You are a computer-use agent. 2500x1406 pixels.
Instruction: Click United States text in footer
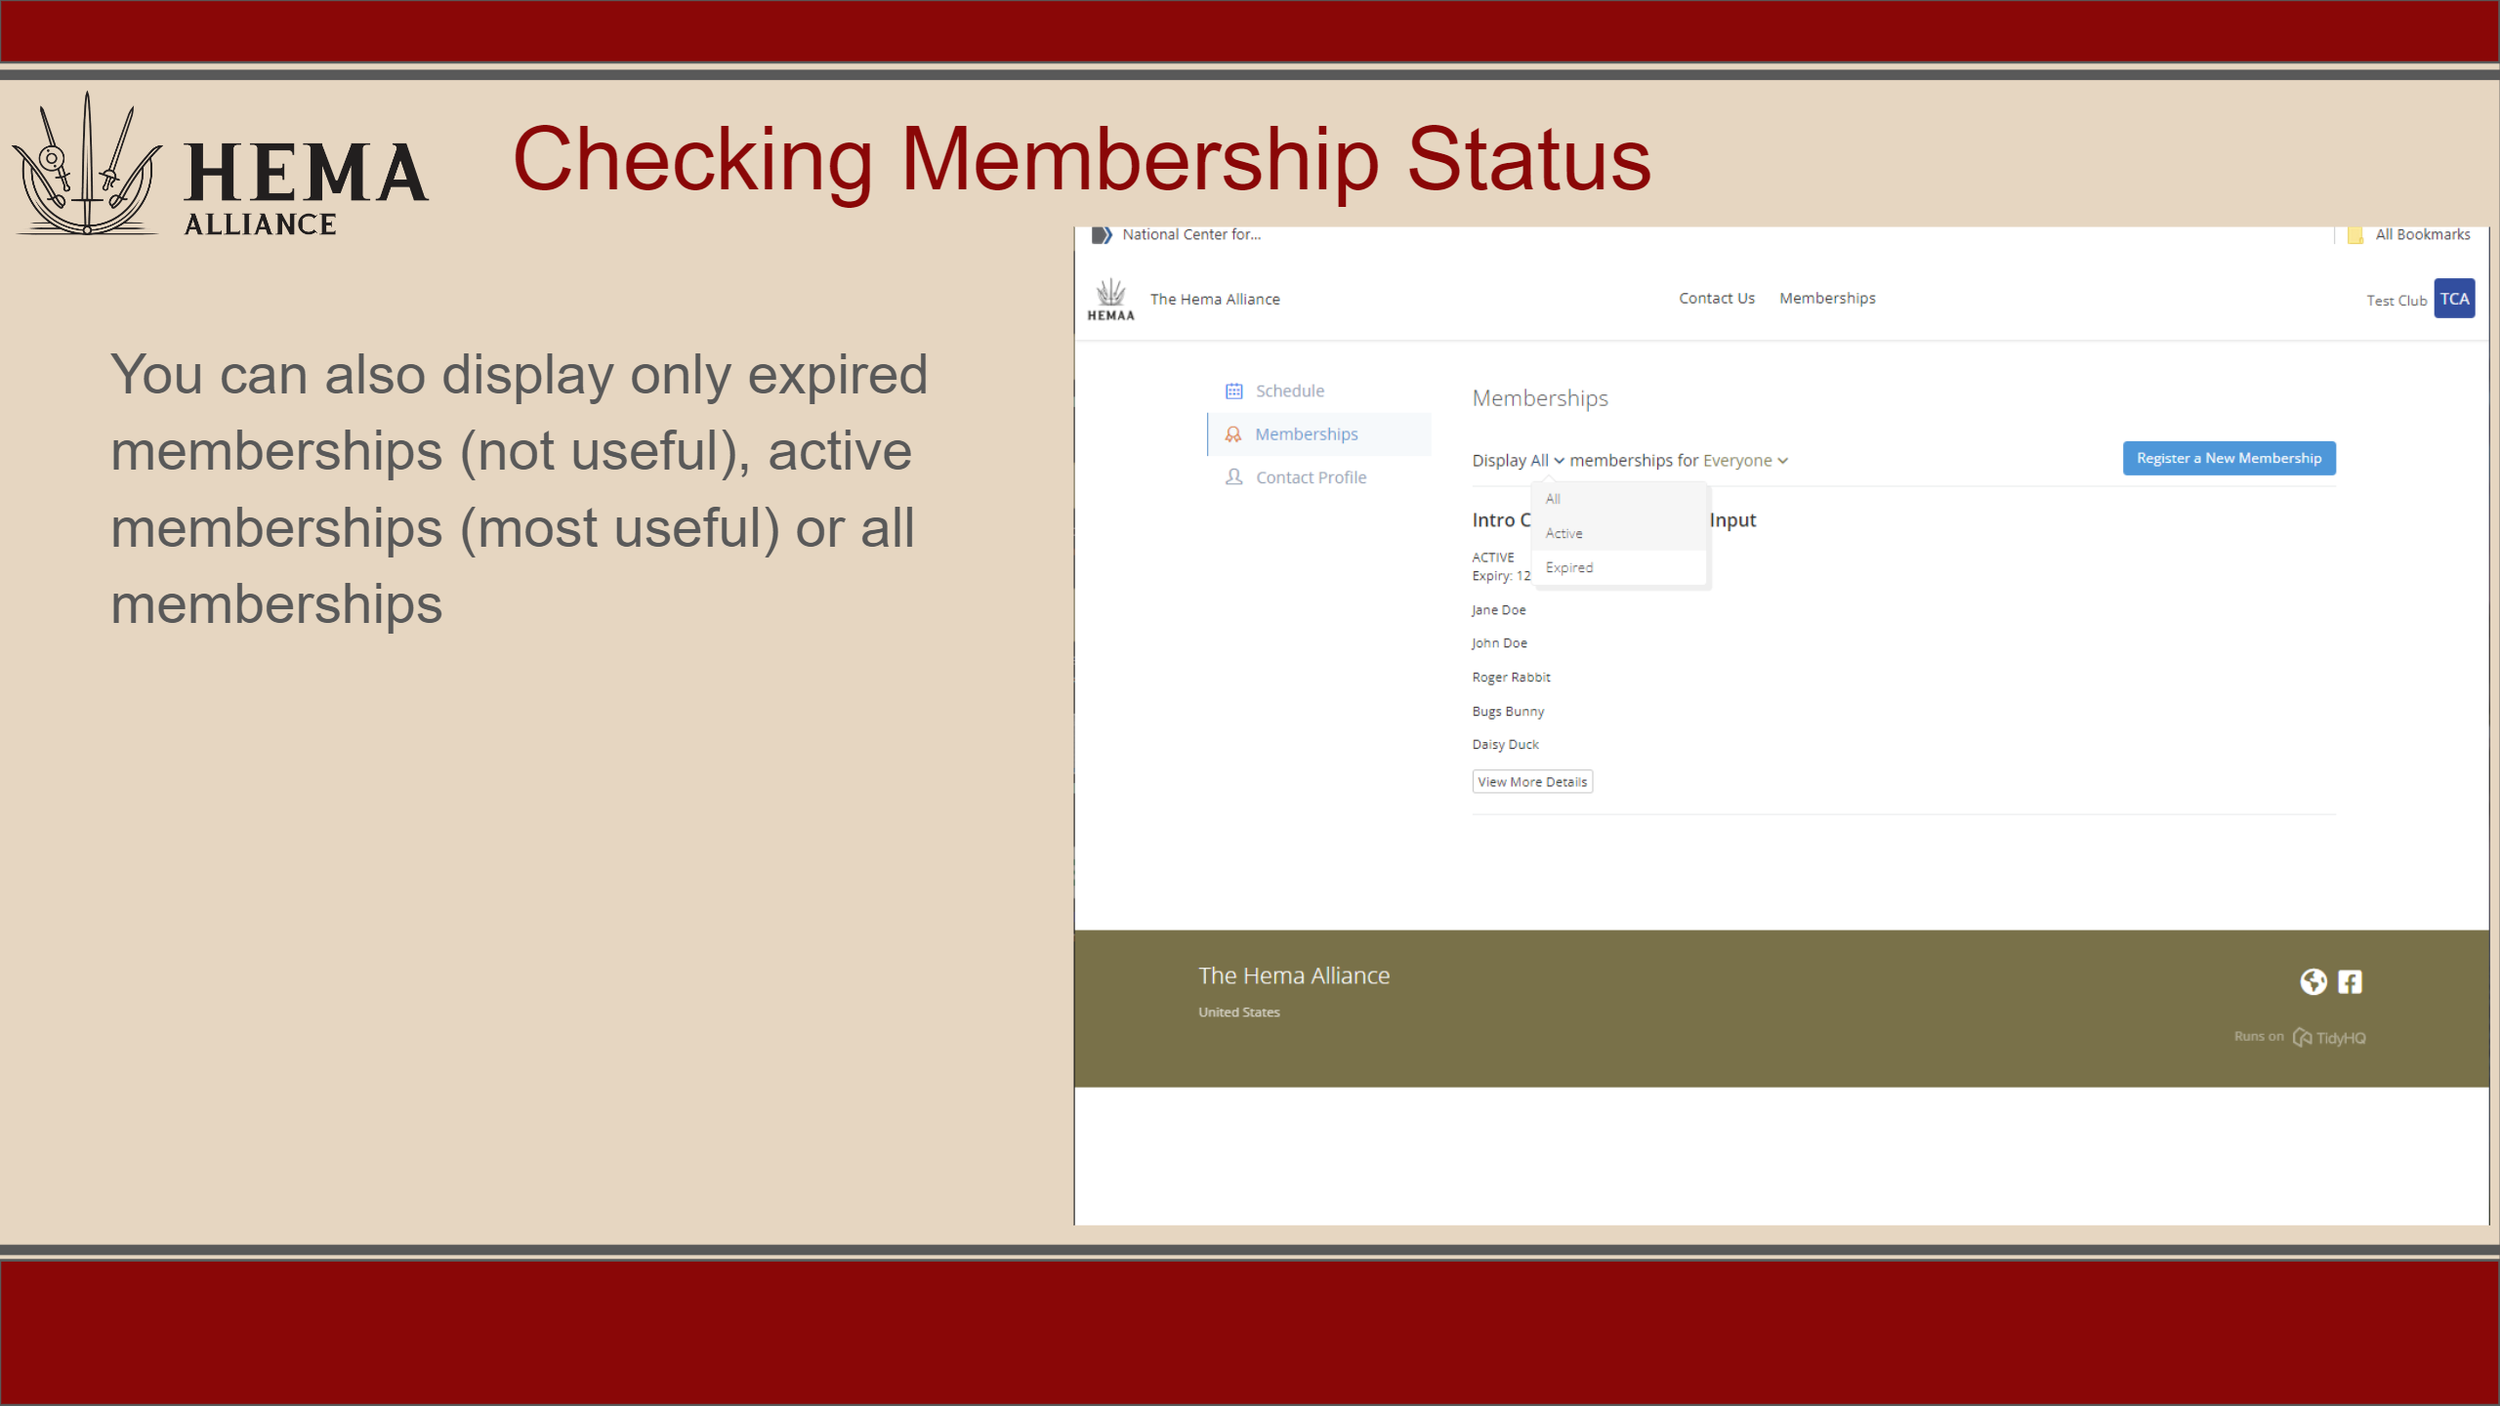tap(1239, 1012)
